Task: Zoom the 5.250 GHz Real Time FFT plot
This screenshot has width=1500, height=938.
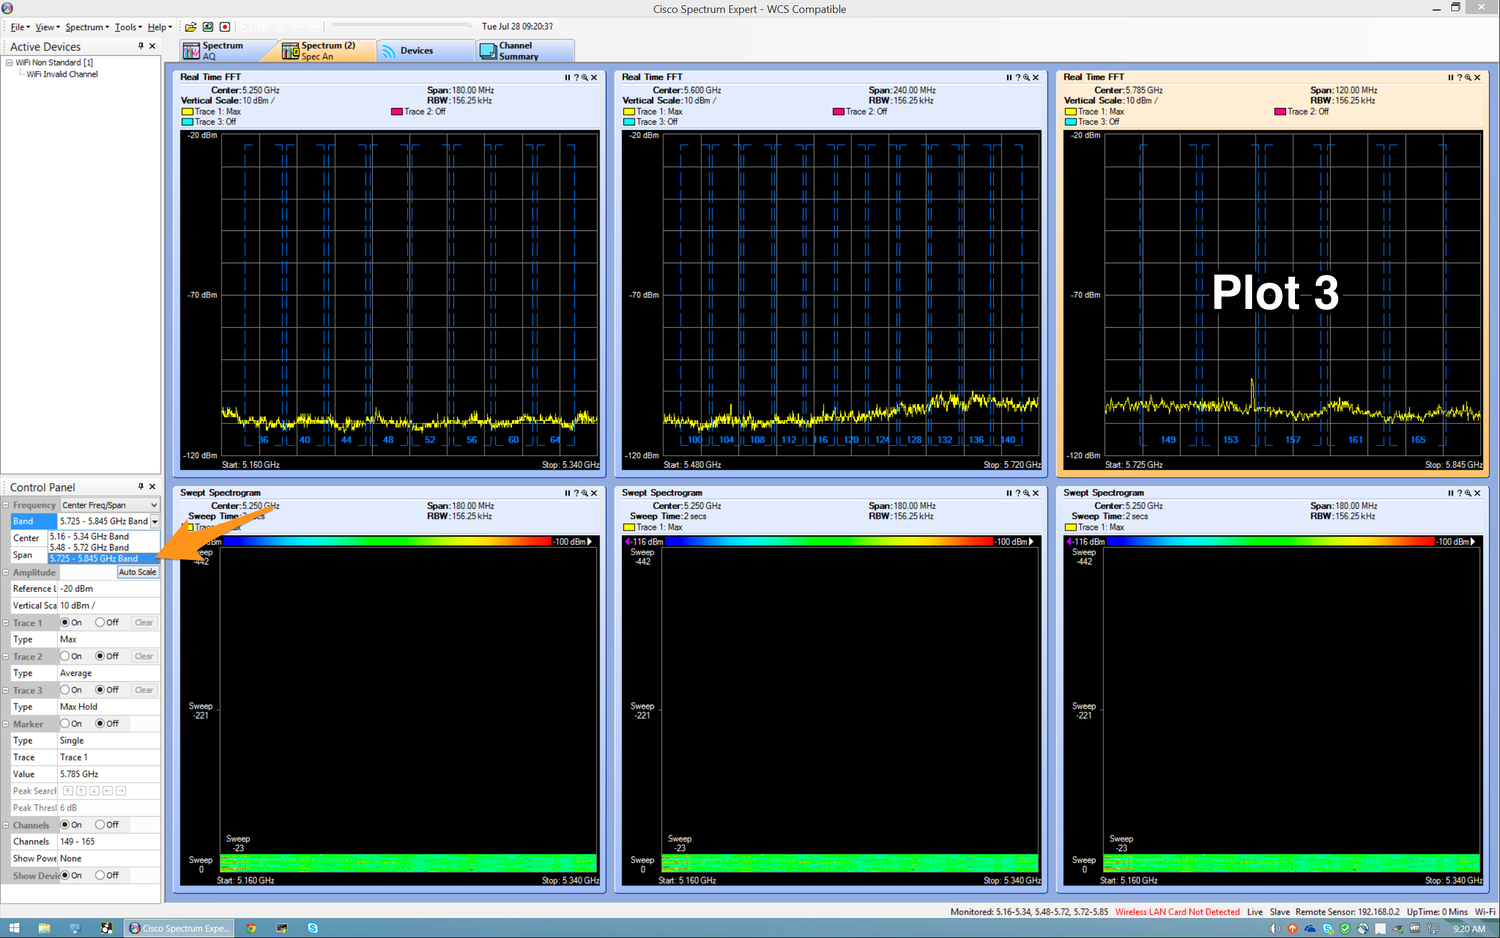Action: (585, 77)
